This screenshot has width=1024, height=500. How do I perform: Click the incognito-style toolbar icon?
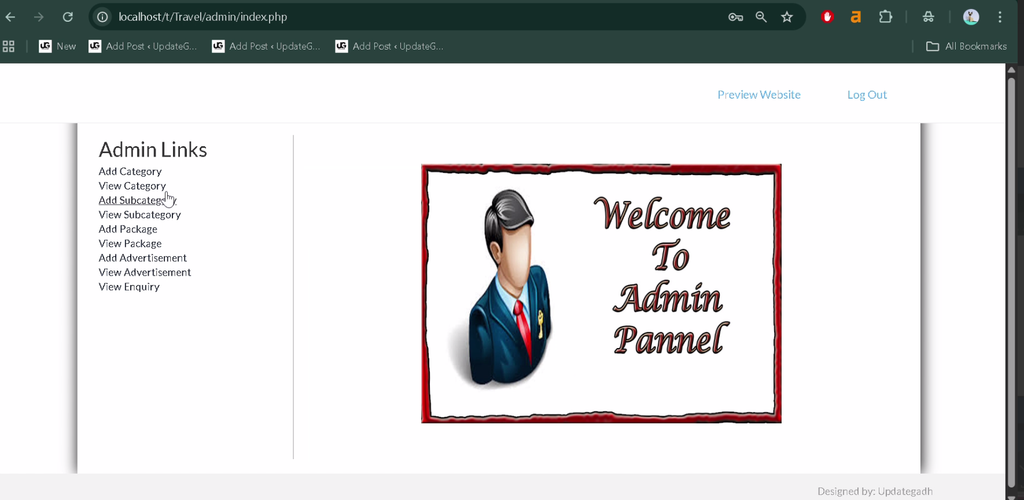click(928, 17)
